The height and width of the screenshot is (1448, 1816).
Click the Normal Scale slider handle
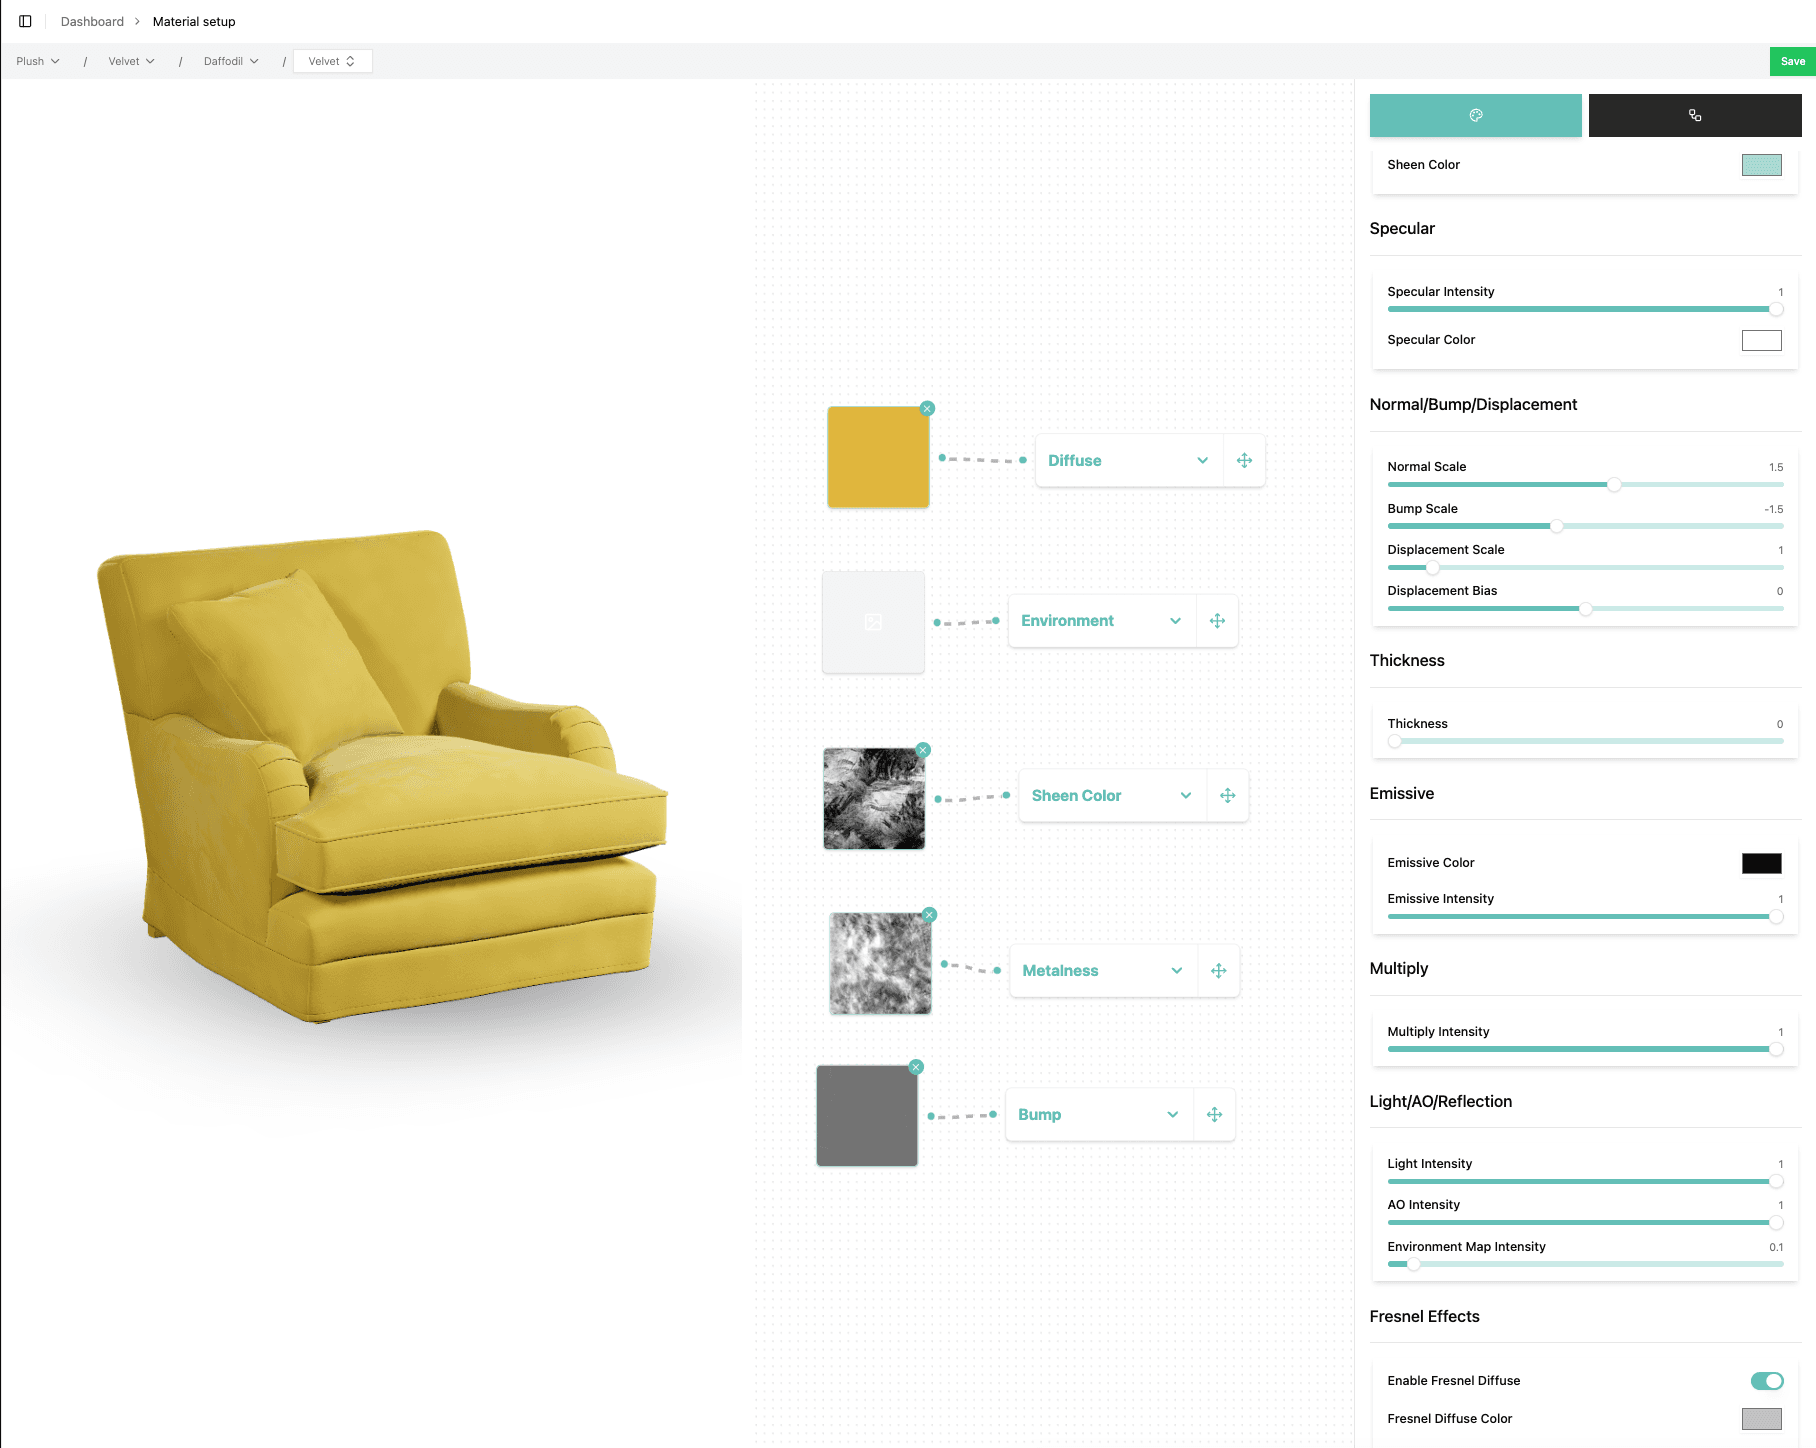click(x=1614, y=485)
